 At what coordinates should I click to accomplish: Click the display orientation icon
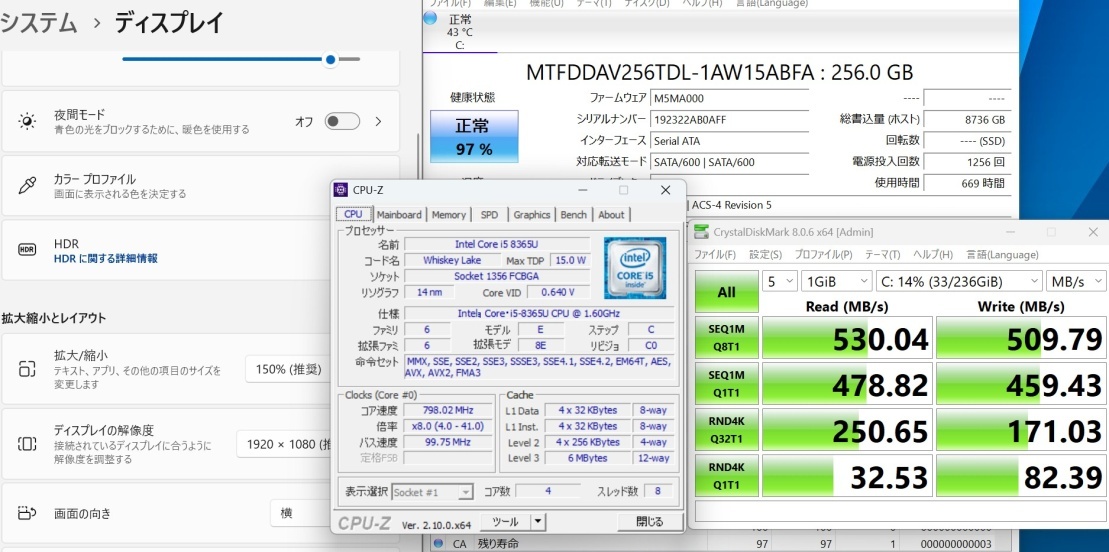[27, 513]
